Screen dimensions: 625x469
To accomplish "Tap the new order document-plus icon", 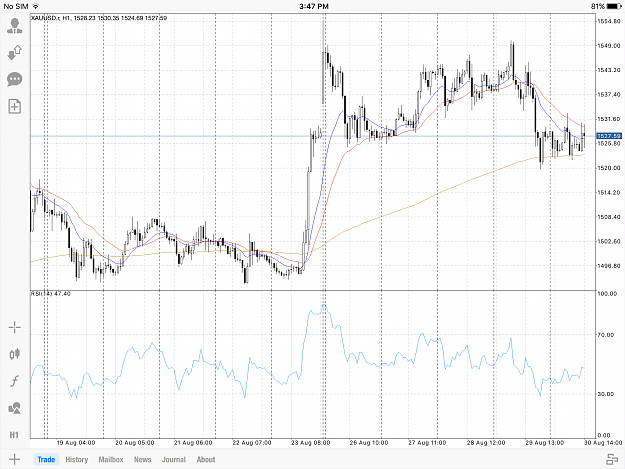I will coord(15,106).
